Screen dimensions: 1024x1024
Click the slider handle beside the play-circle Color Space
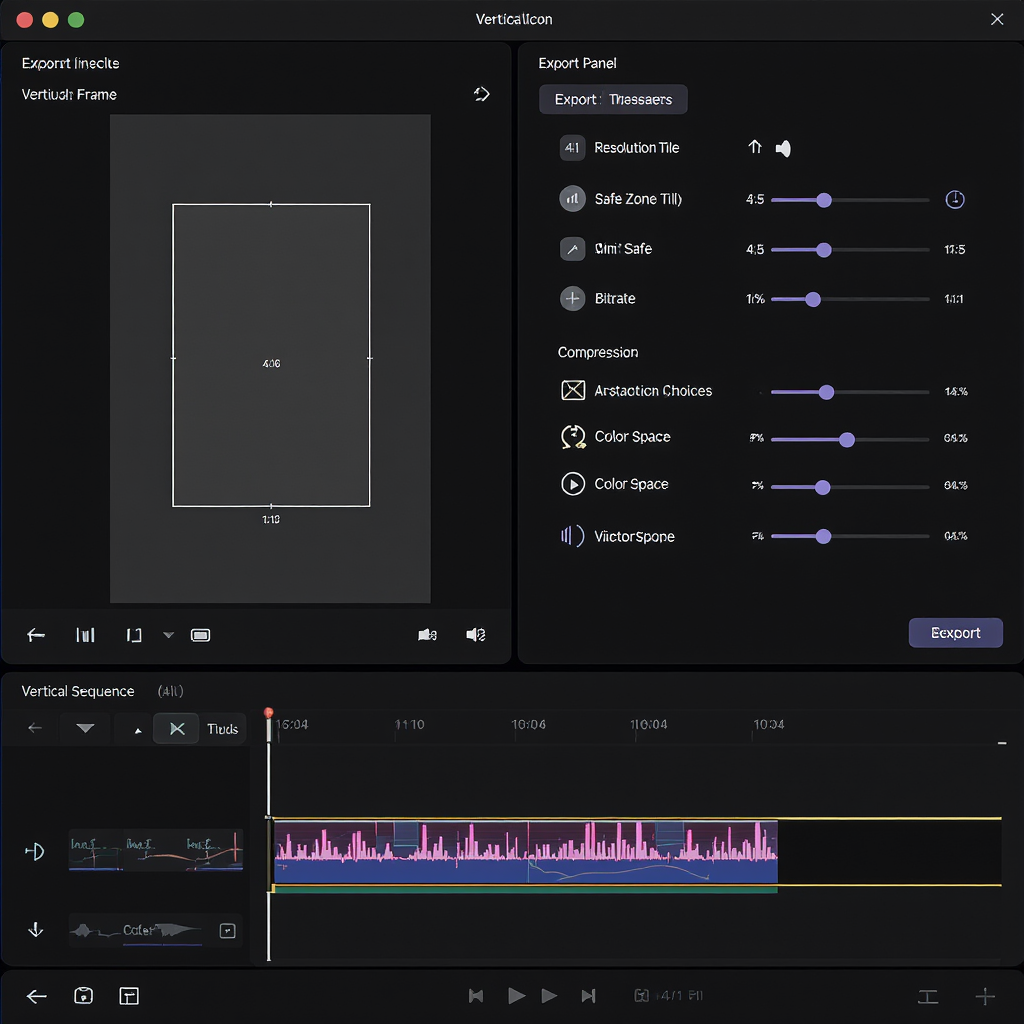[823, 487]
